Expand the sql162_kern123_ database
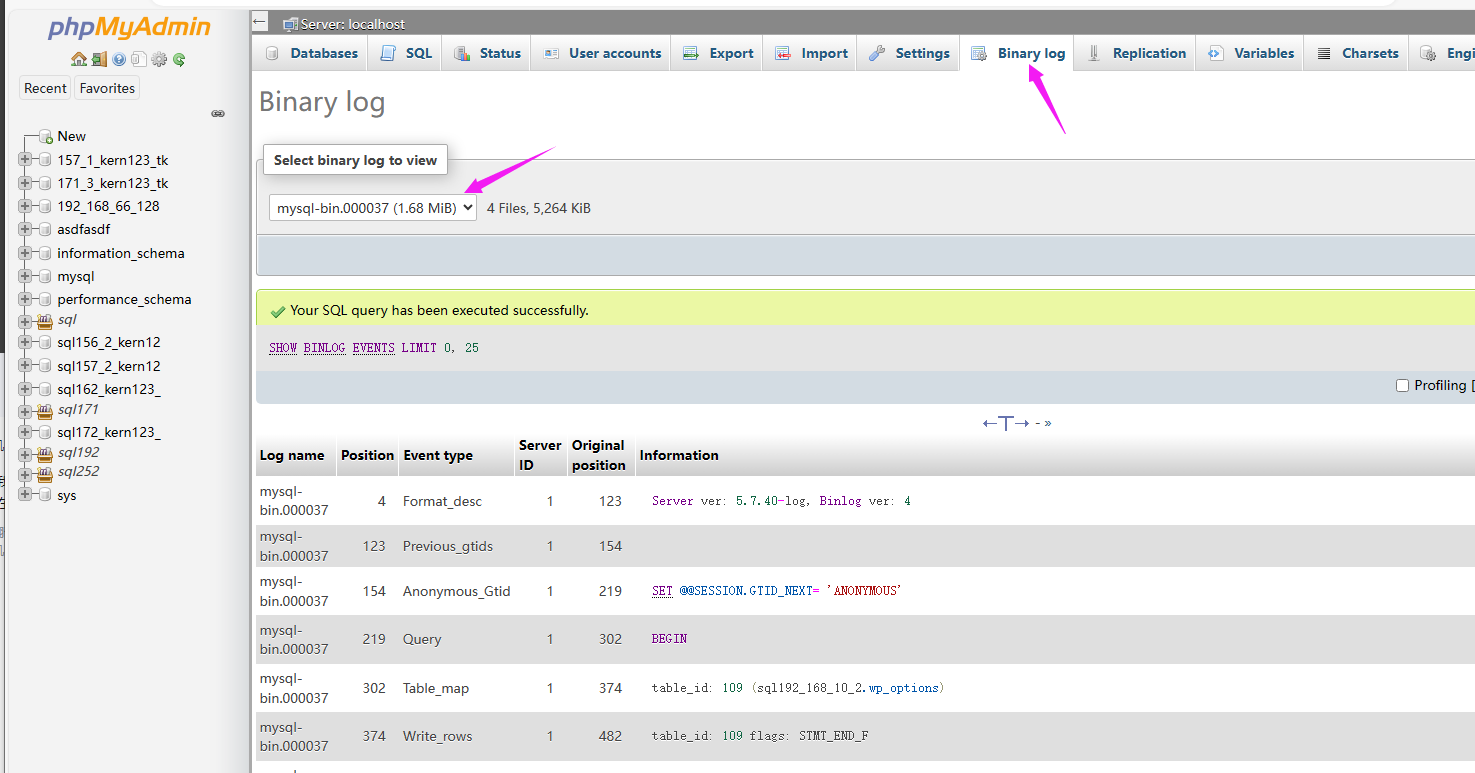Viewport: 1475px width, 773px height. click(x=25, y=389)
